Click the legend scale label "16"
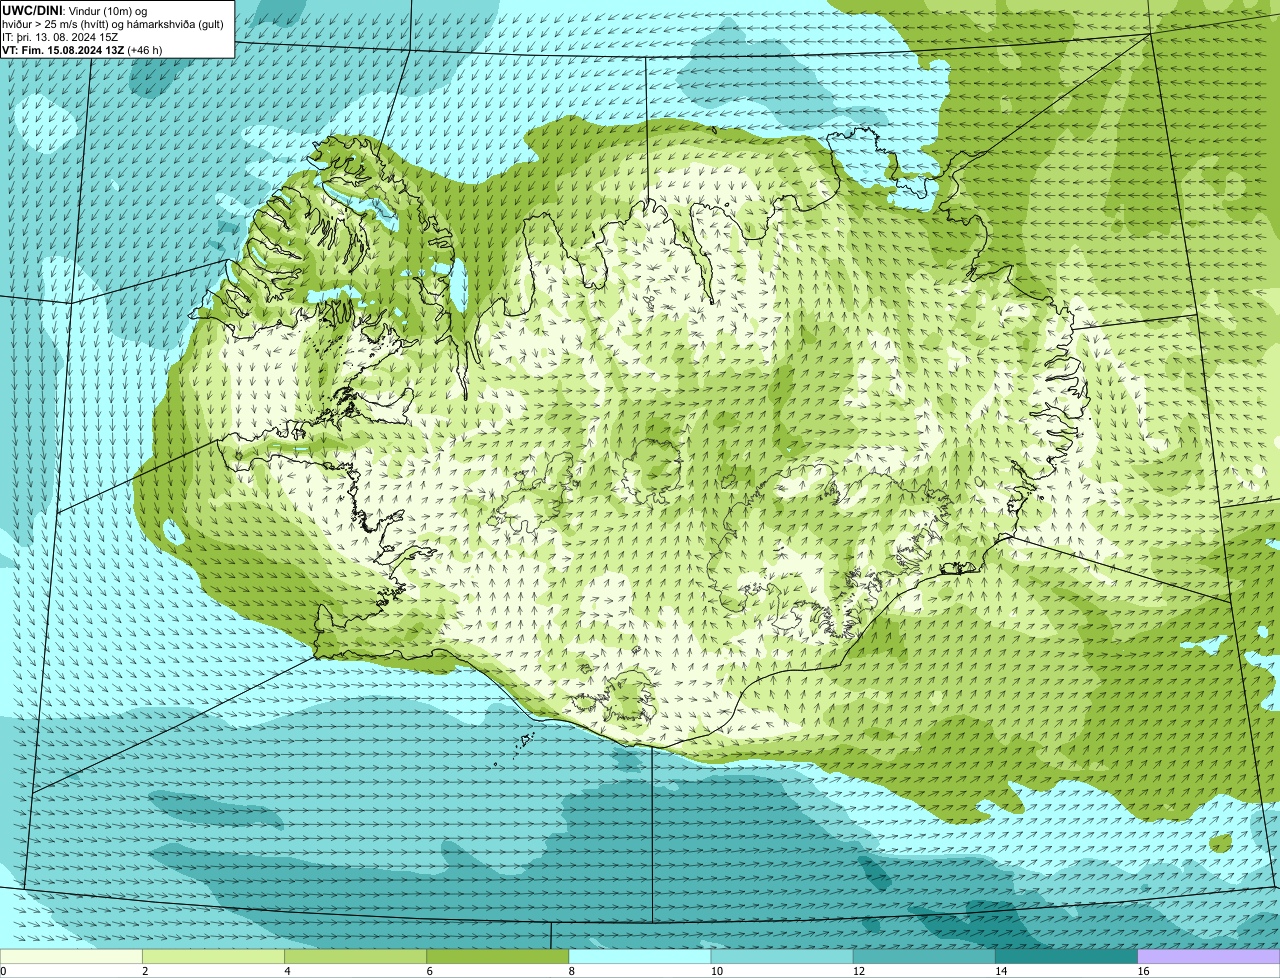 click(x=1143, y=971)
